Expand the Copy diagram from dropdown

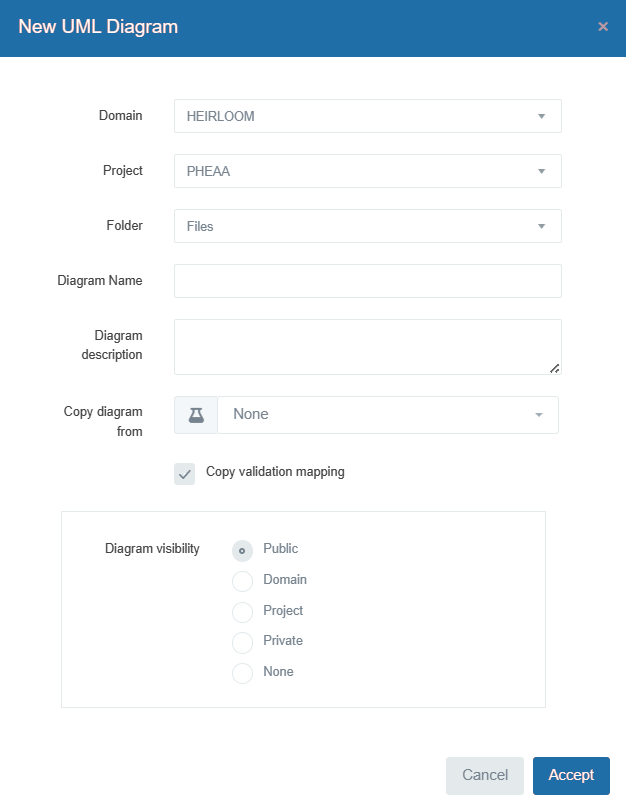pos(387,415)
